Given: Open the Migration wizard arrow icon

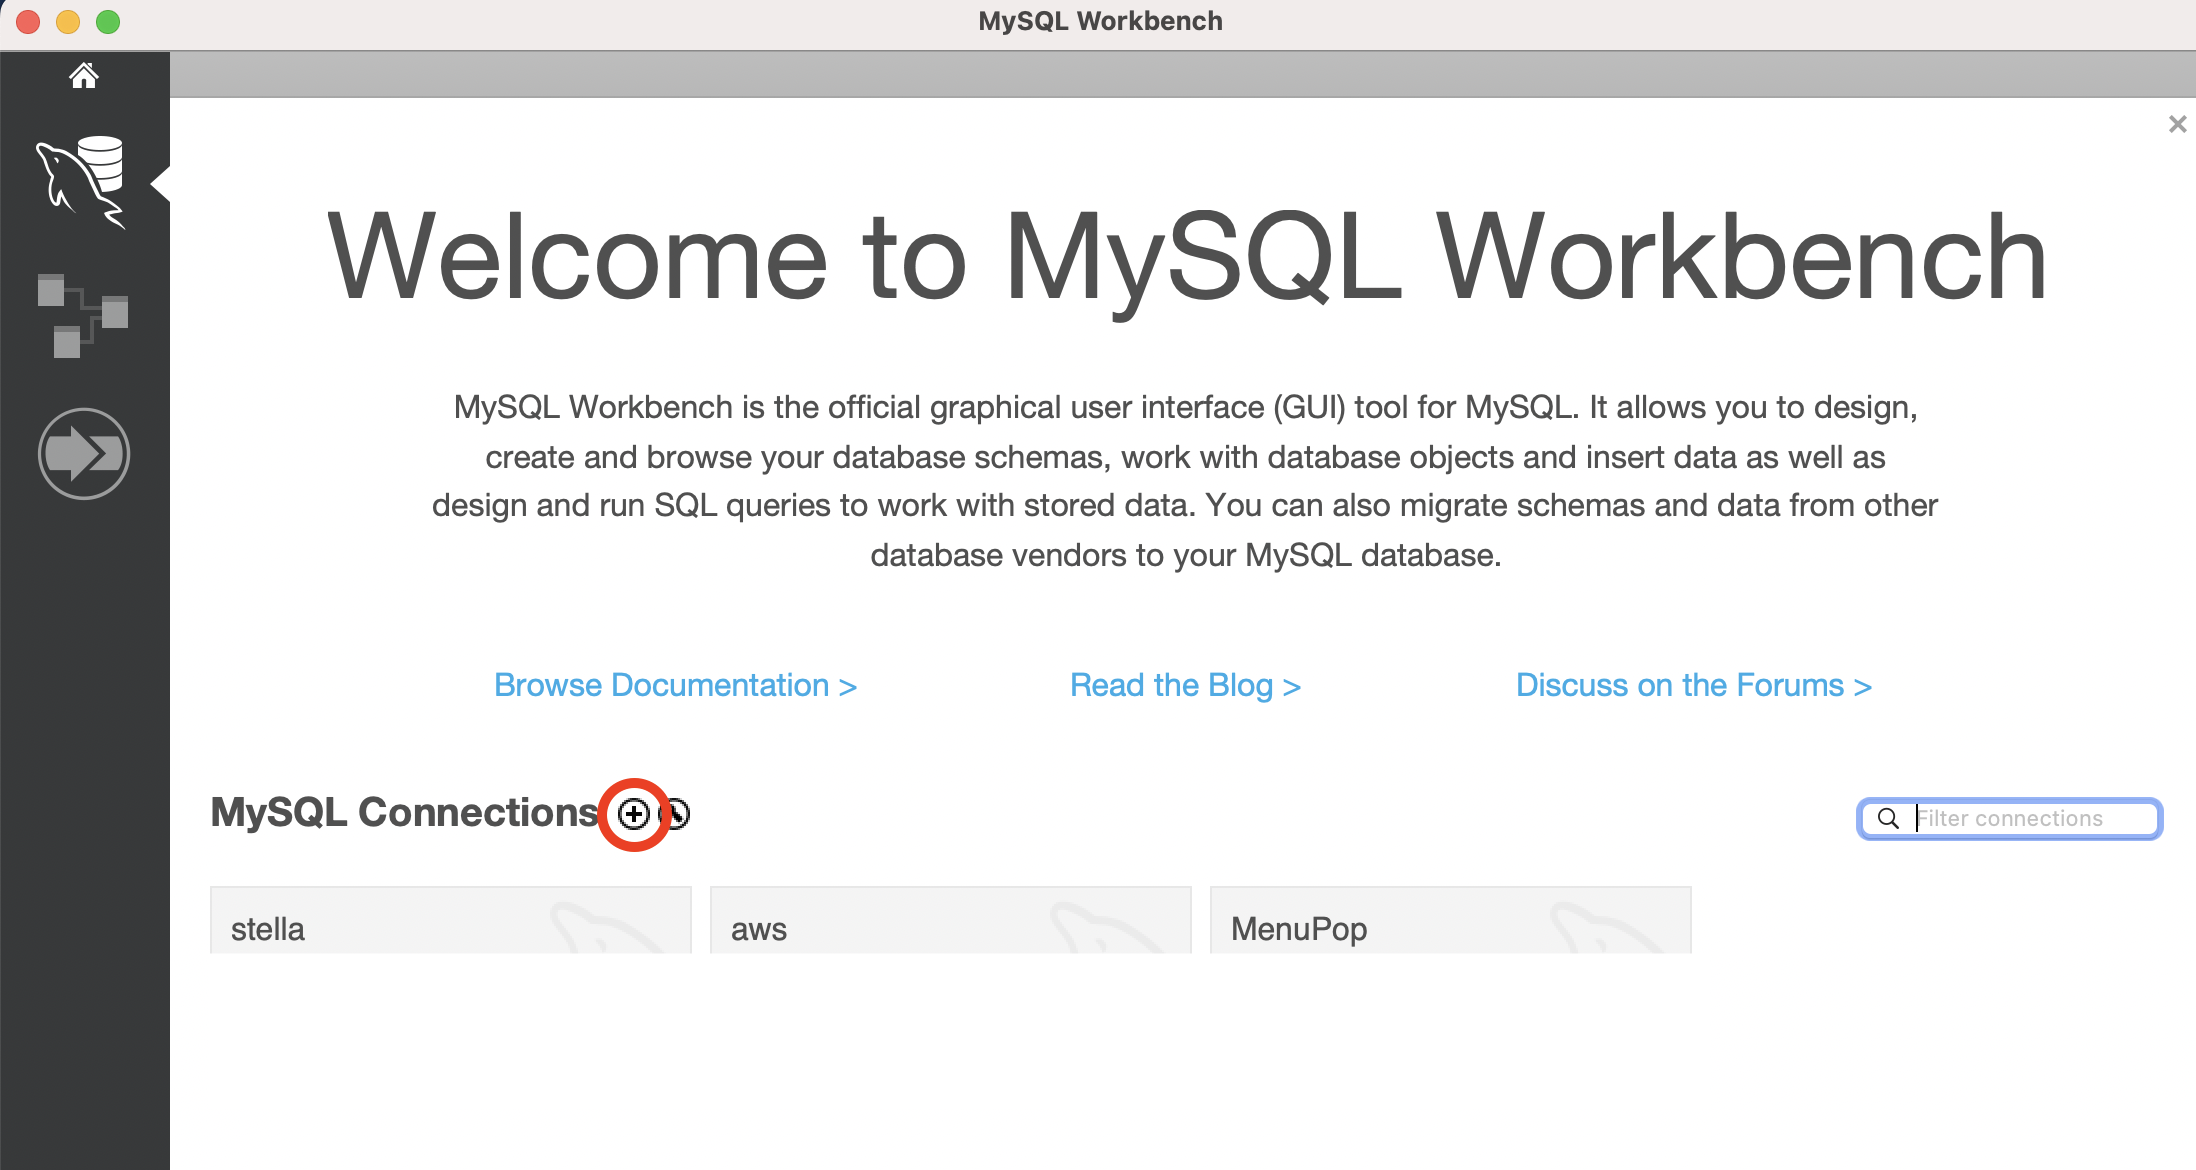Looking at the screenshot, I should click(x=84, y=454).
